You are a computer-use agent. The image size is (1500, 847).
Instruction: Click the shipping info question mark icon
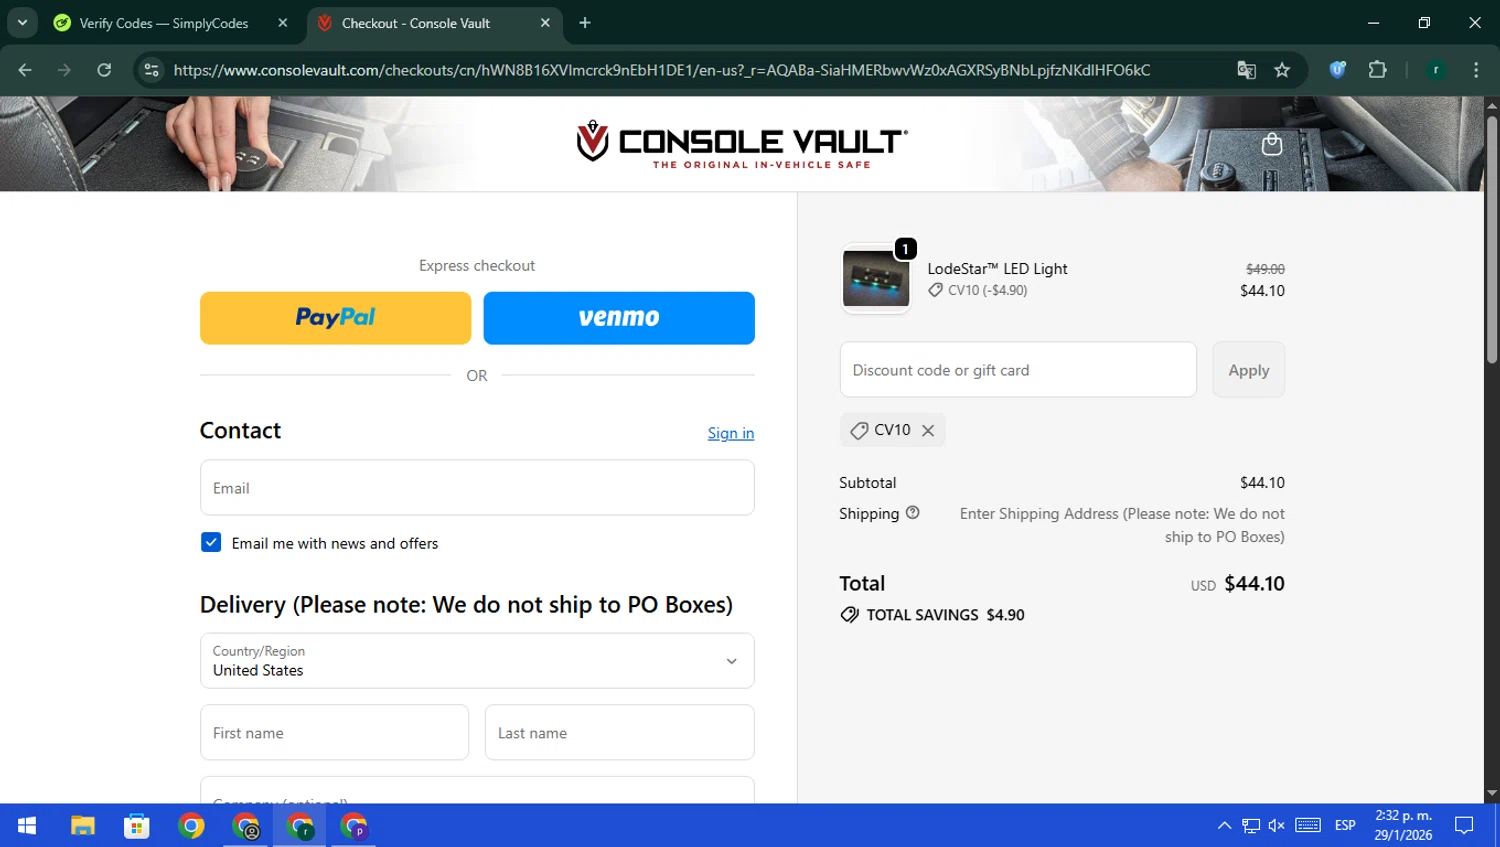tap(912, 513)
